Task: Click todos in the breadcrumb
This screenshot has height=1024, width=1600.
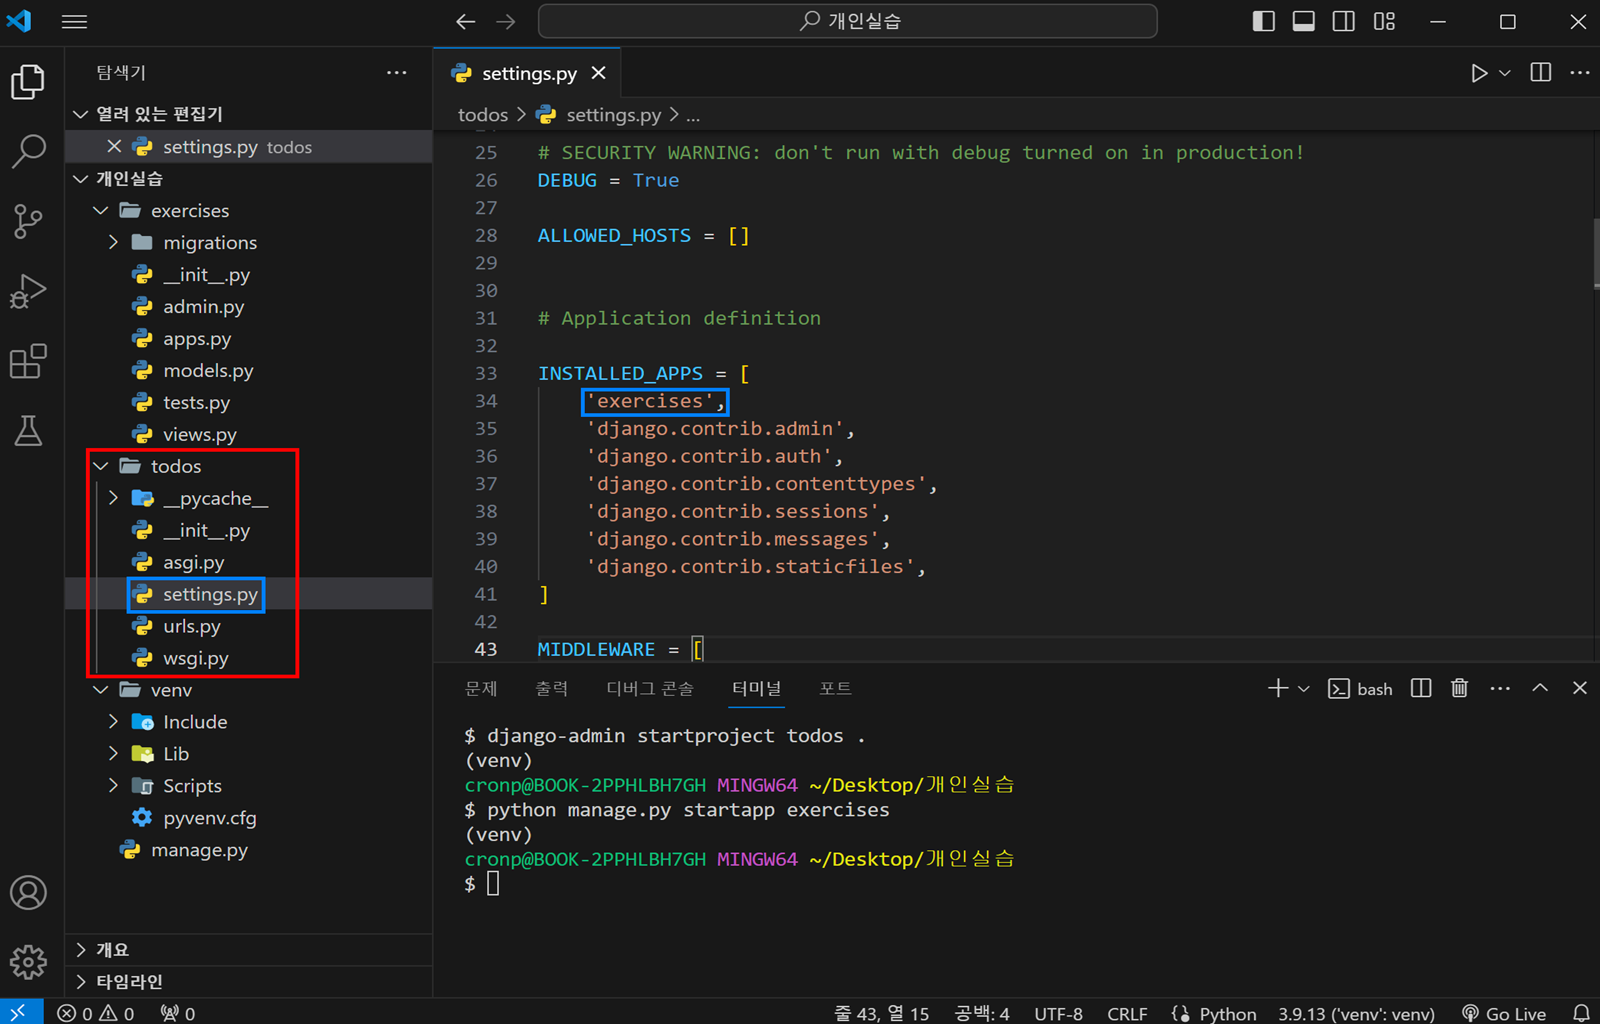Action: point(483,115)
